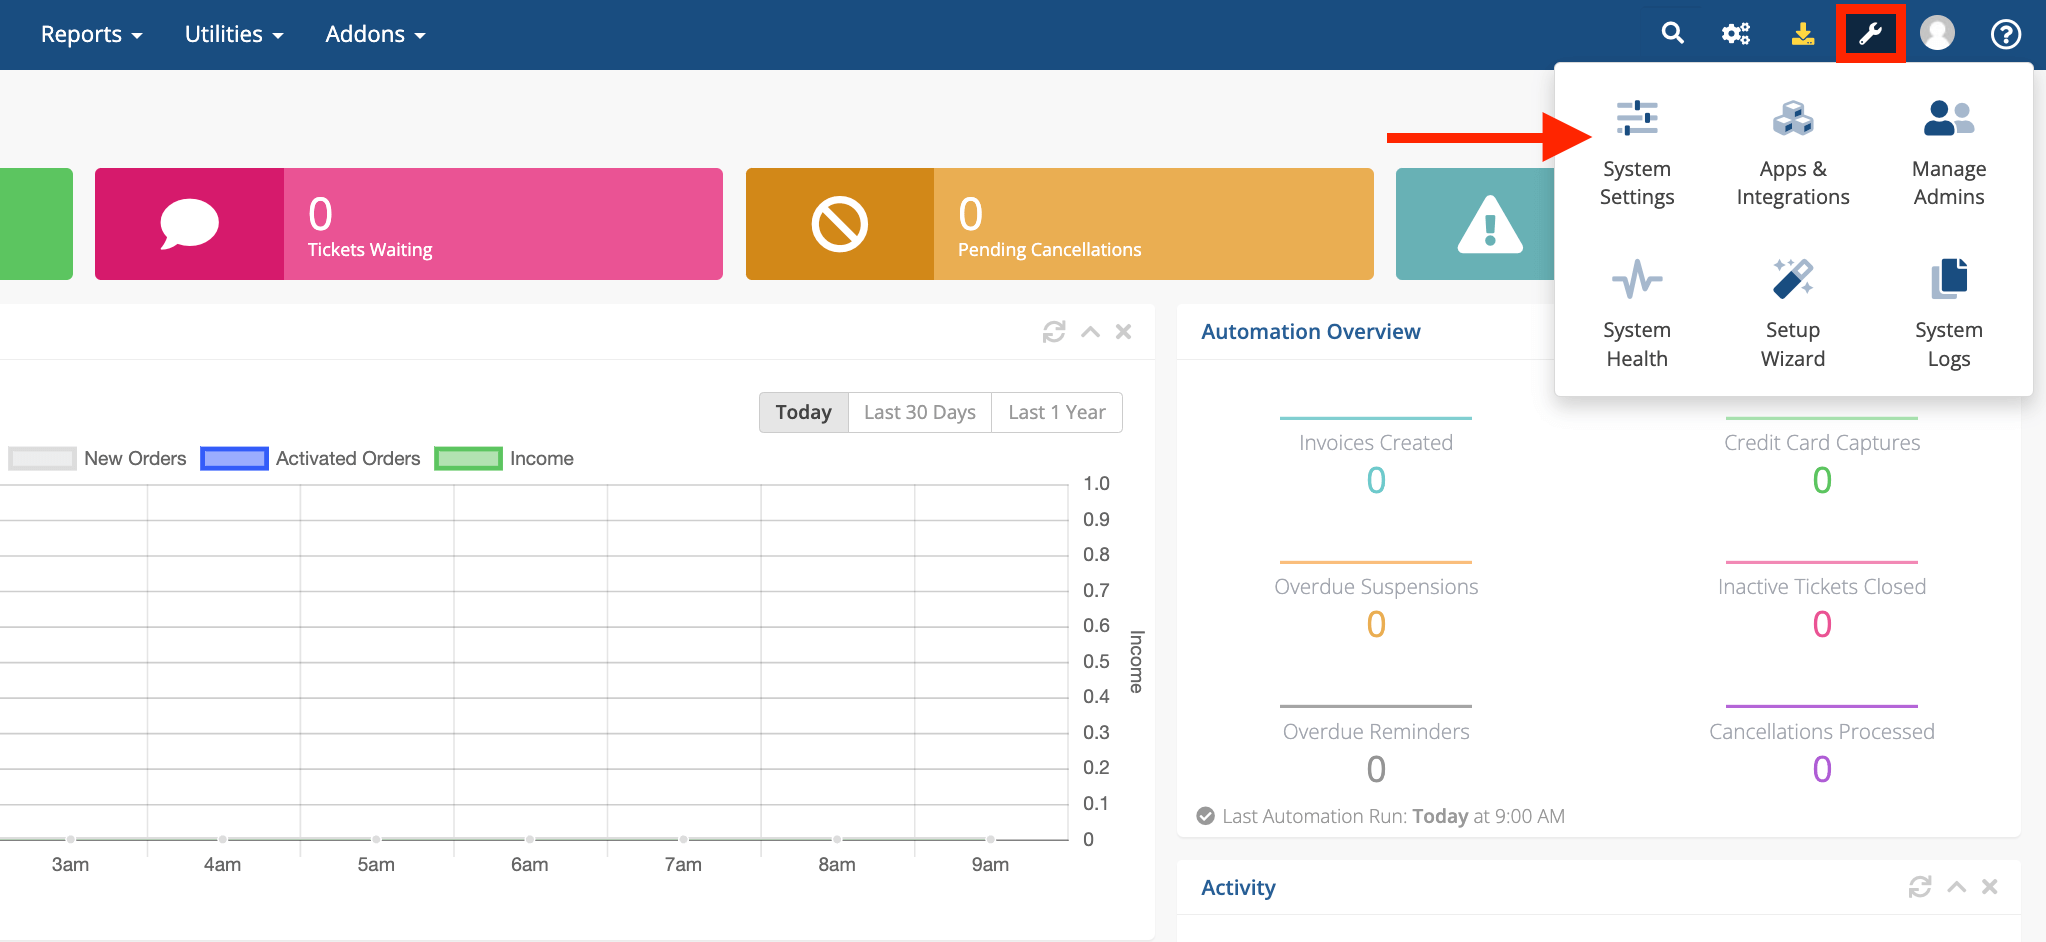Go to Manage Admins
2046x942 pixels.
tap(1949, 154)
